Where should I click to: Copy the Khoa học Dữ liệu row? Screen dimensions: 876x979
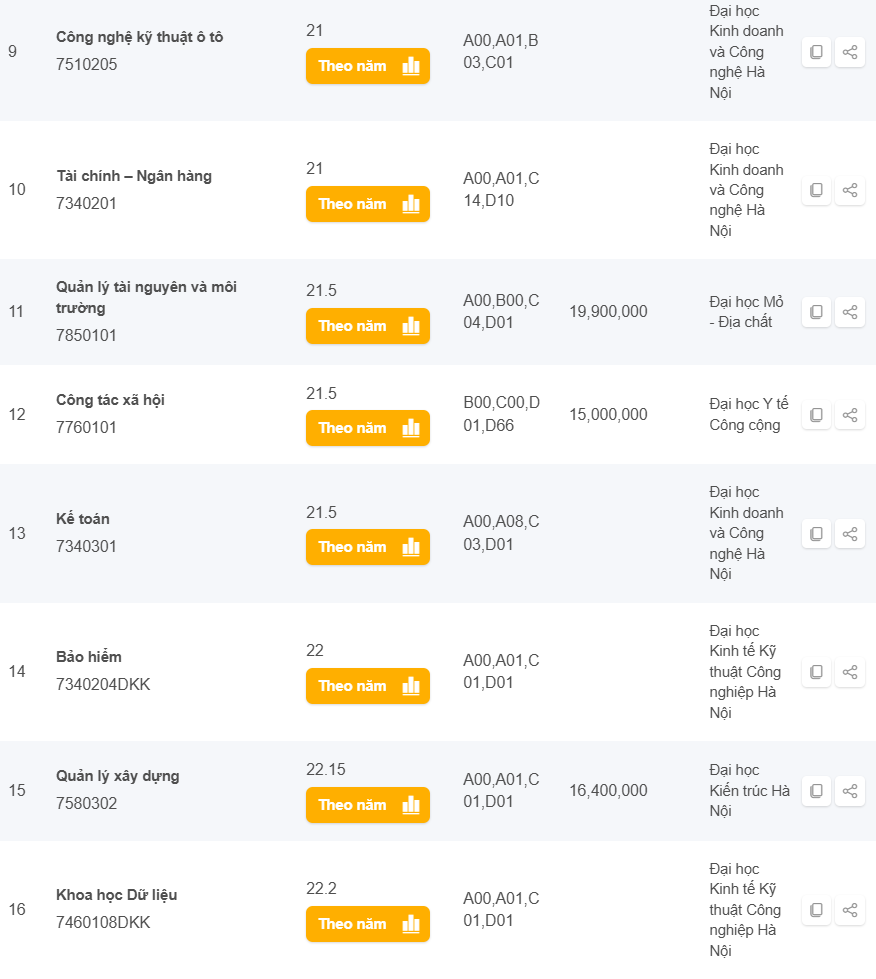tap(816, 910)
